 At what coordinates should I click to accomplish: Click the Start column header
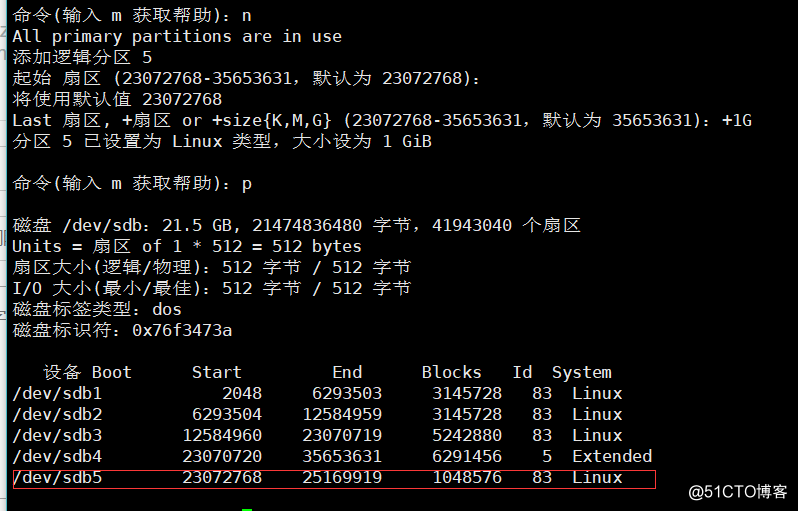point(217,373)
